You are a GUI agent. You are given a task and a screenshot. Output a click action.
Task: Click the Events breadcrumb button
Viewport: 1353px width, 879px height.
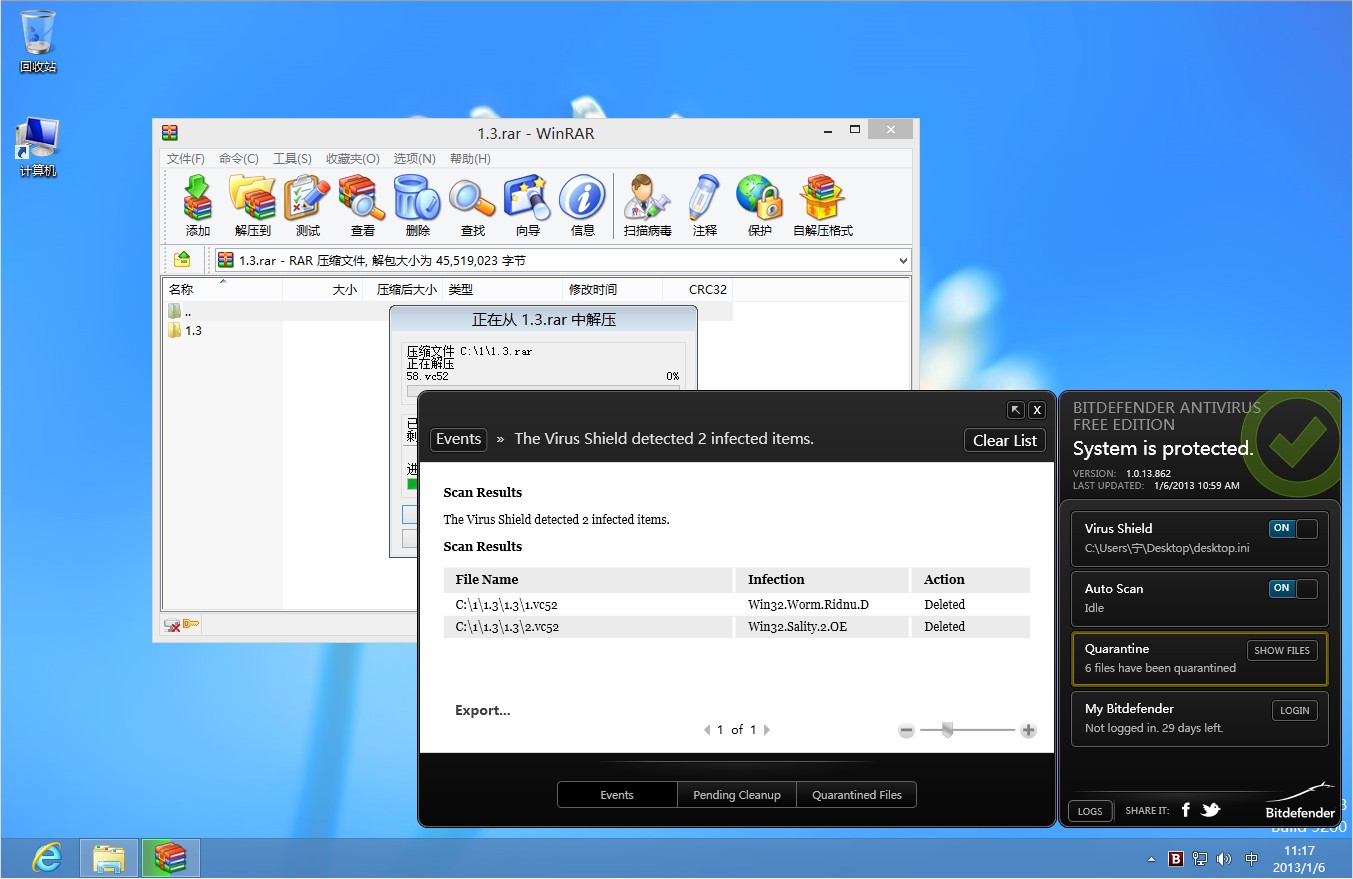[x=459, y=439]
